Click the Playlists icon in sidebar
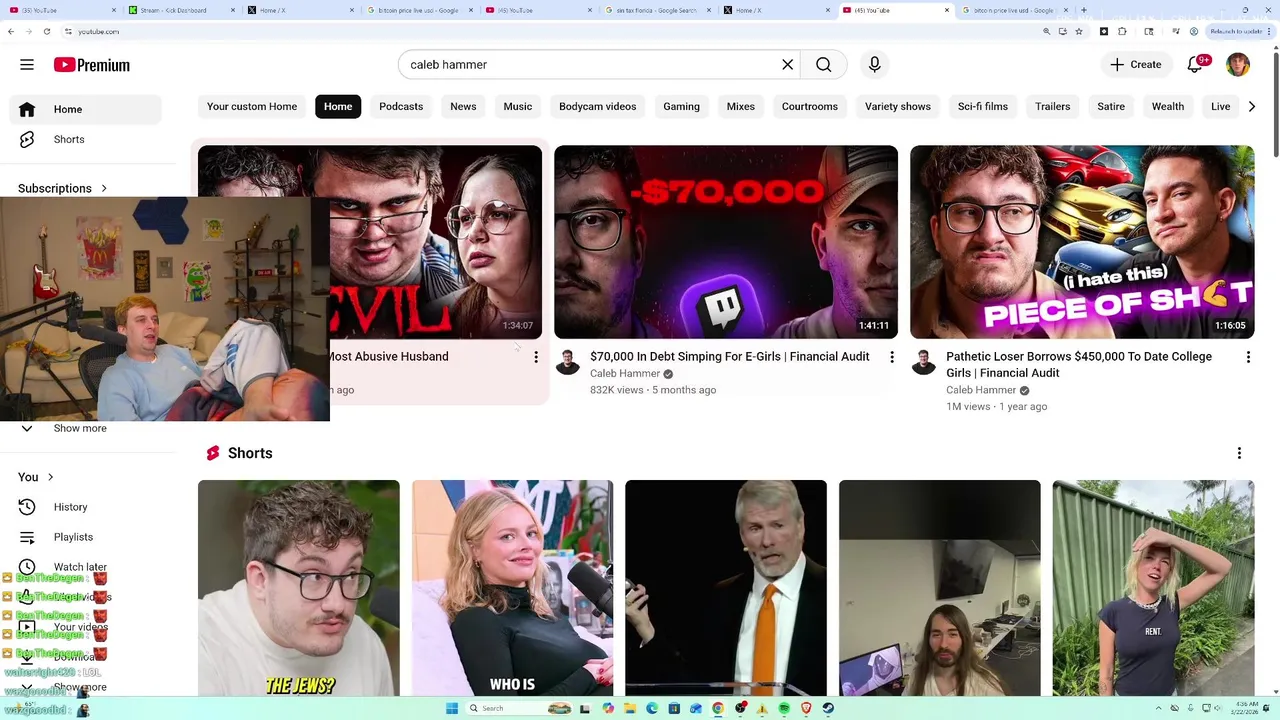Screen dimensions: 1280x720 (x=27, y=537)
